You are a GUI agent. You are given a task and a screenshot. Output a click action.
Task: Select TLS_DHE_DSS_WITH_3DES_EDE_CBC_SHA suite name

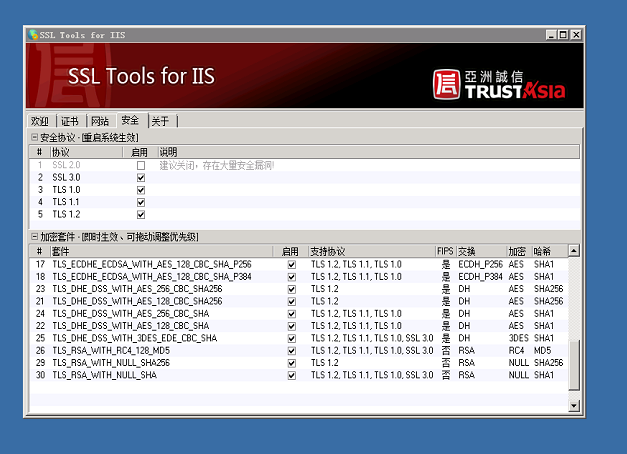(x=135, y=338)
